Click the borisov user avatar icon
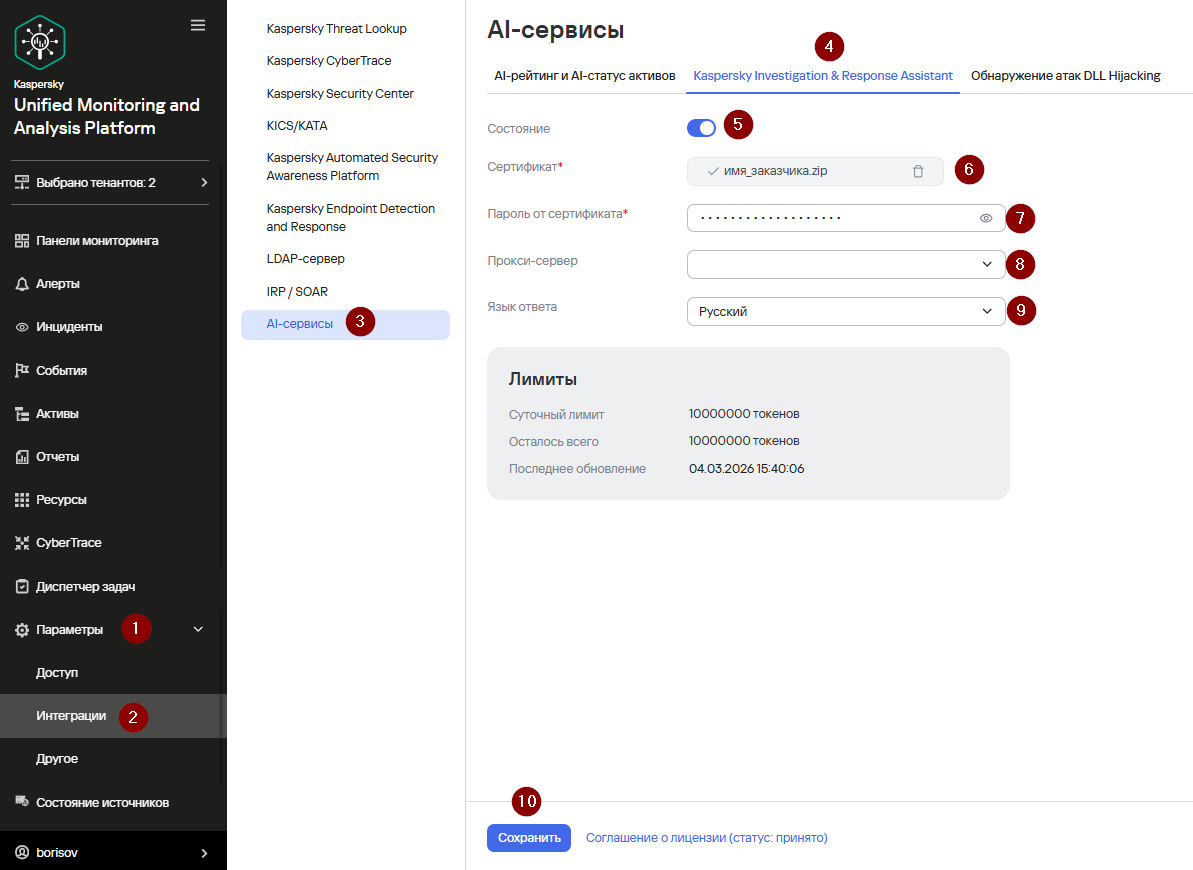 22,852
